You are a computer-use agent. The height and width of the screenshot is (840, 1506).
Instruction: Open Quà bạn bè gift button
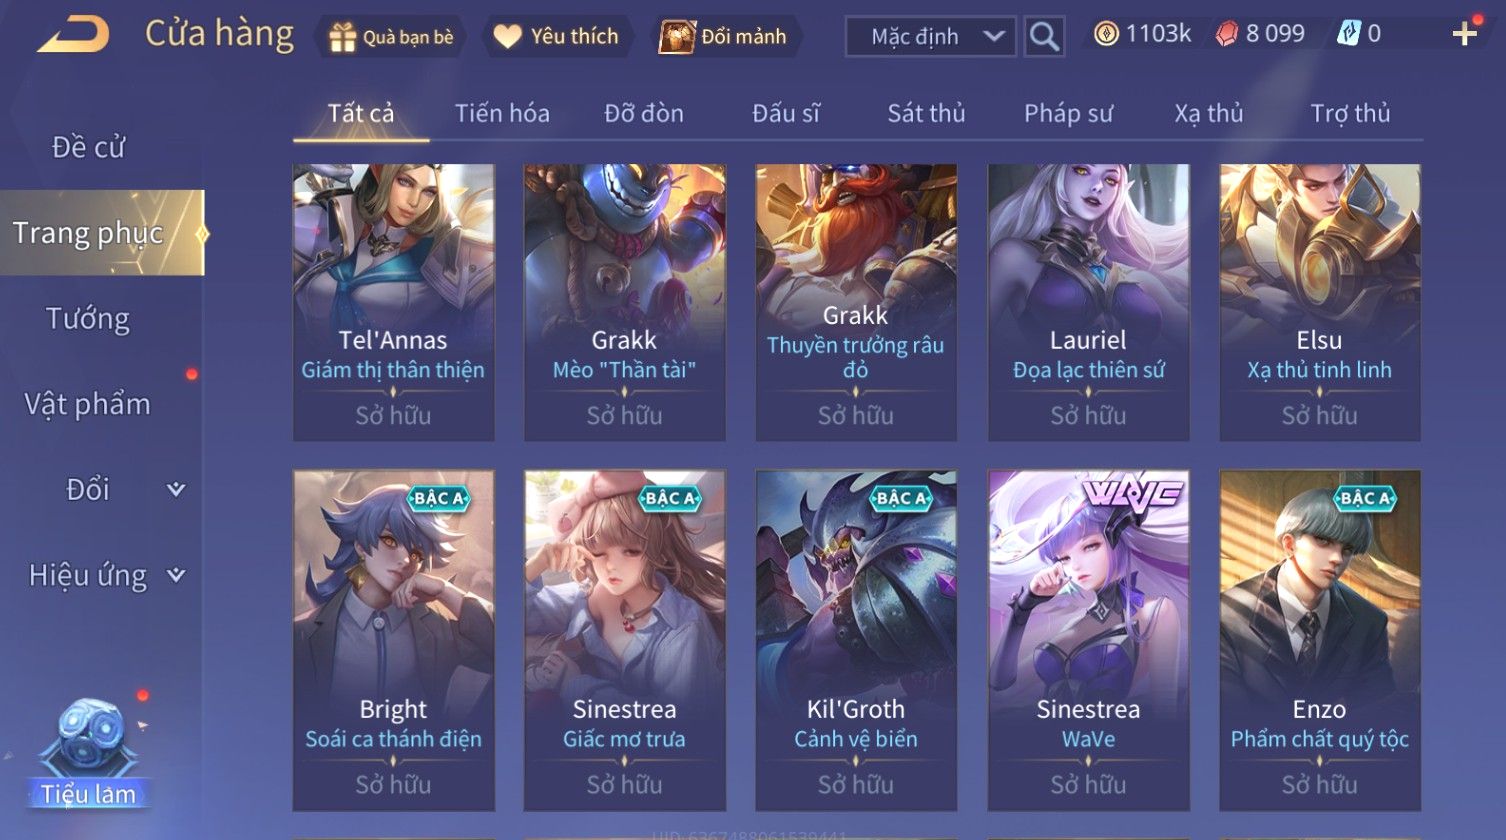pyautogui.click(x=391, y=37)
